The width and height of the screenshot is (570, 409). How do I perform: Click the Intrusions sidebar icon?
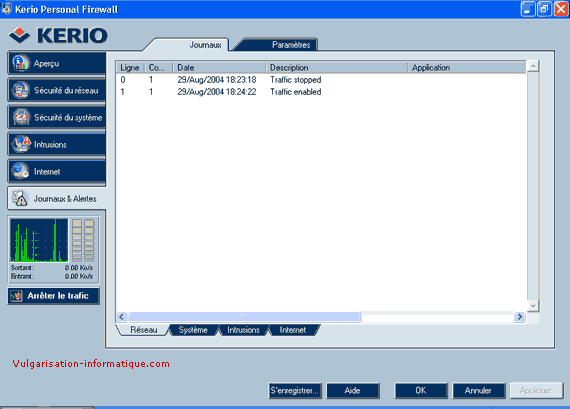point(21,144)
